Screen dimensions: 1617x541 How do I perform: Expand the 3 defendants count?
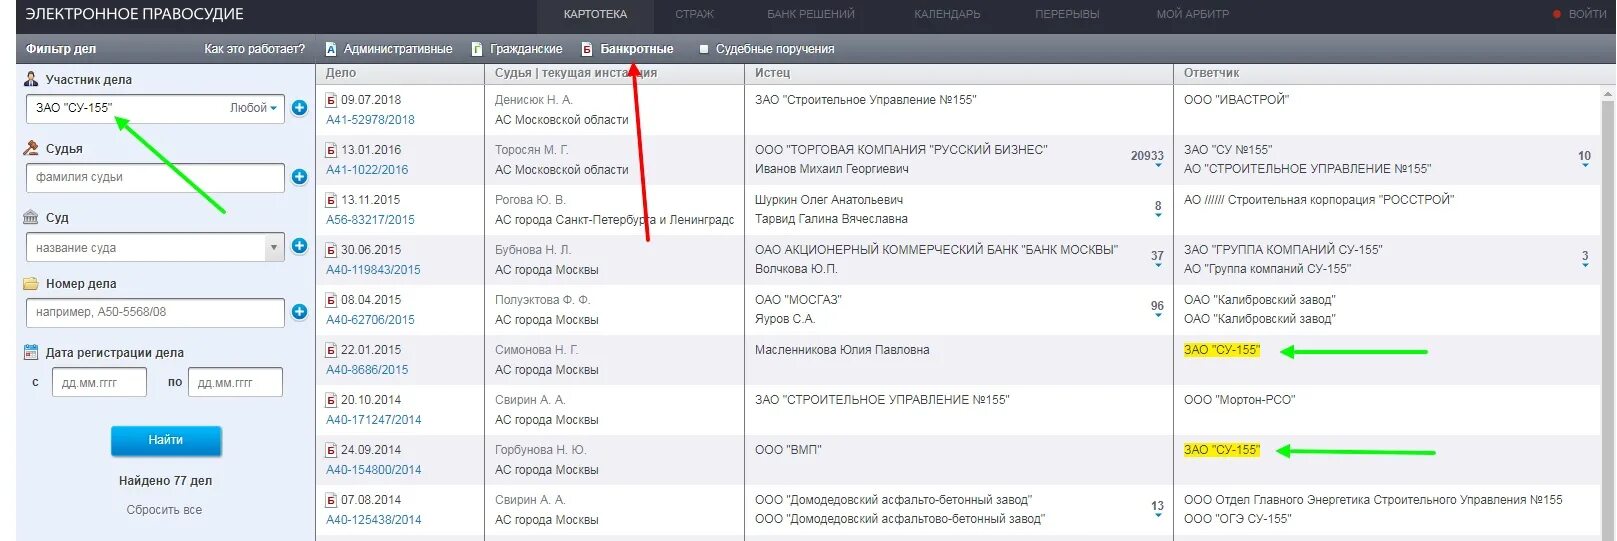1585,258
